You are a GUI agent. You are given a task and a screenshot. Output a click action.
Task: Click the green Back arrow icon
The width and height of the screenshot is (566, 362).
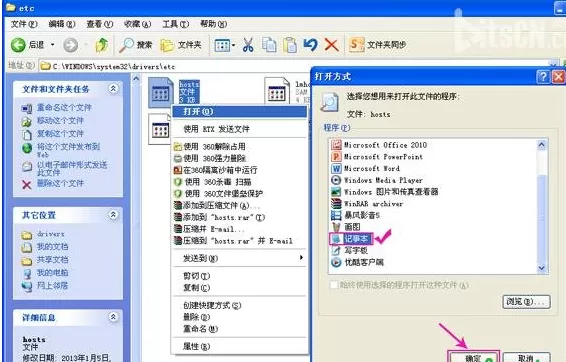coord(18,45)
